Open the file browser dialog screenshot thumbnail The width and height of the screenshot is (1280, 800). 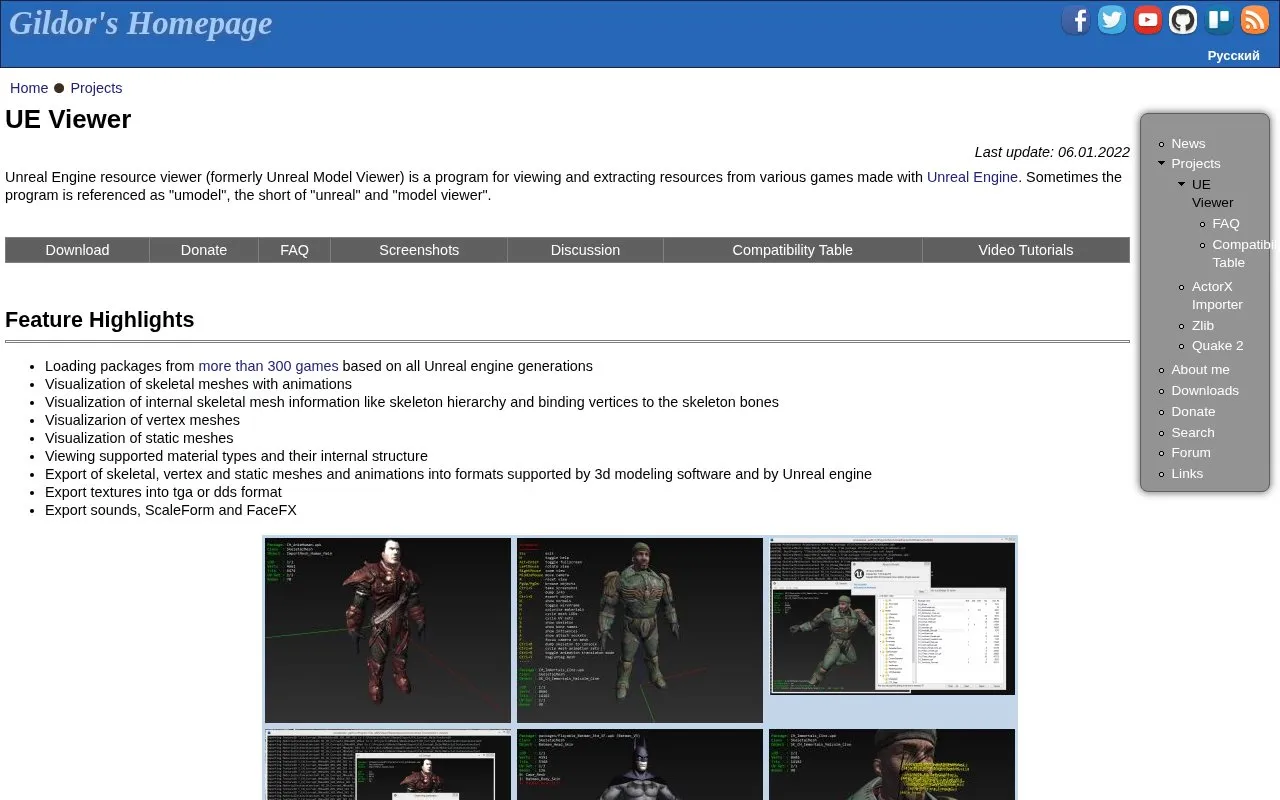(892, 616)
